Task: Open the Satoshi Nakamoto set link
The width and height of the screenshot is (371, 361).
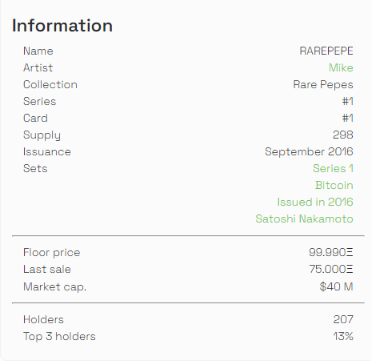Action: pos(304,219)
